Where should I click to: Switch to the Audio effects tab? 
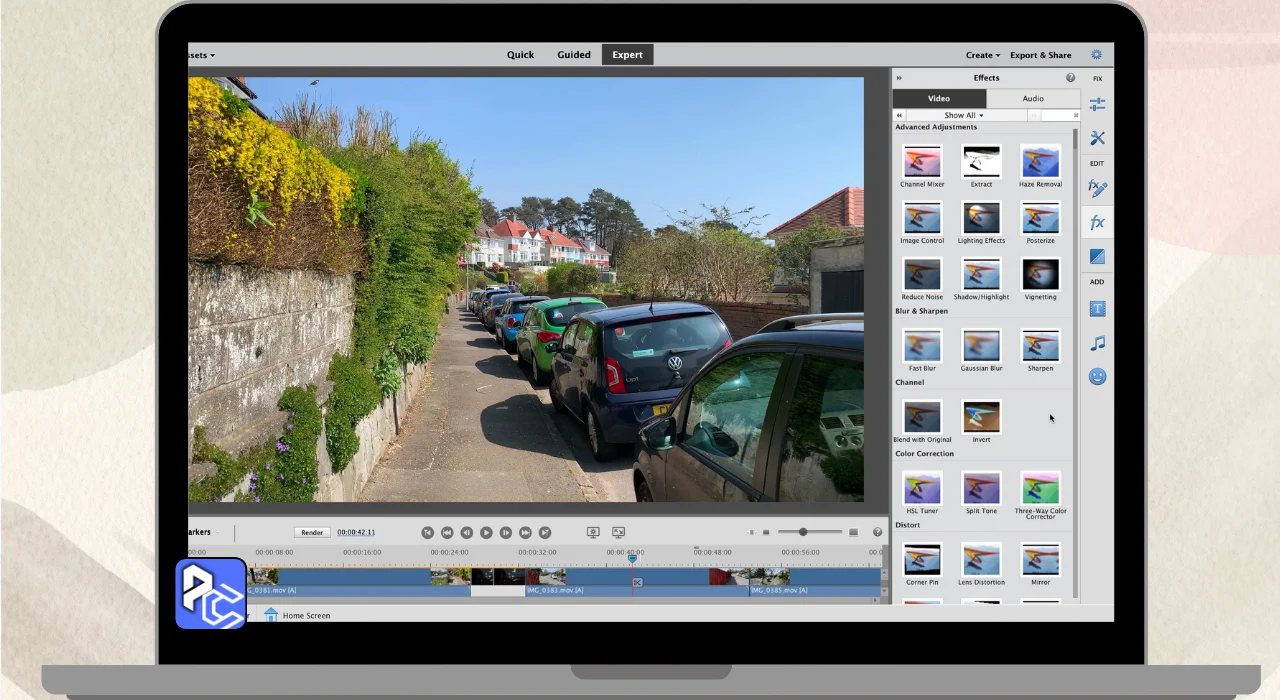coord(1033,99)
